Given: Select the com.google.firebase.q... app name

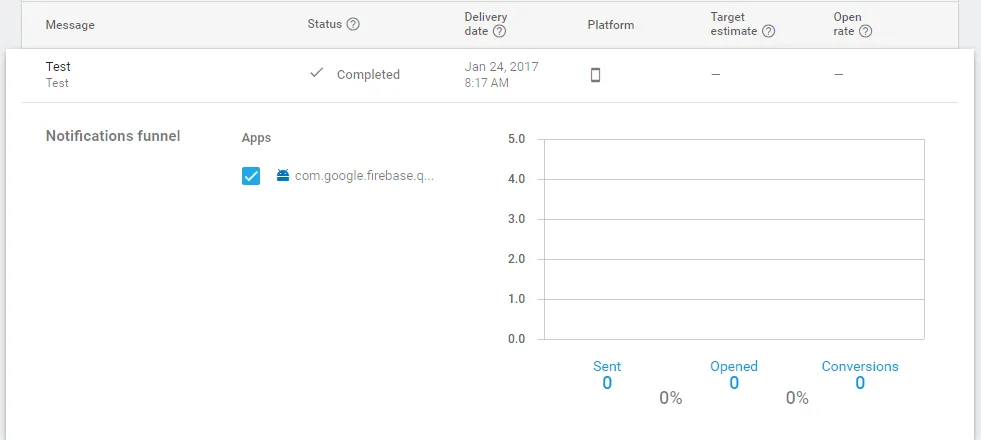Looking at the screenshot, I should click(365, 176).
